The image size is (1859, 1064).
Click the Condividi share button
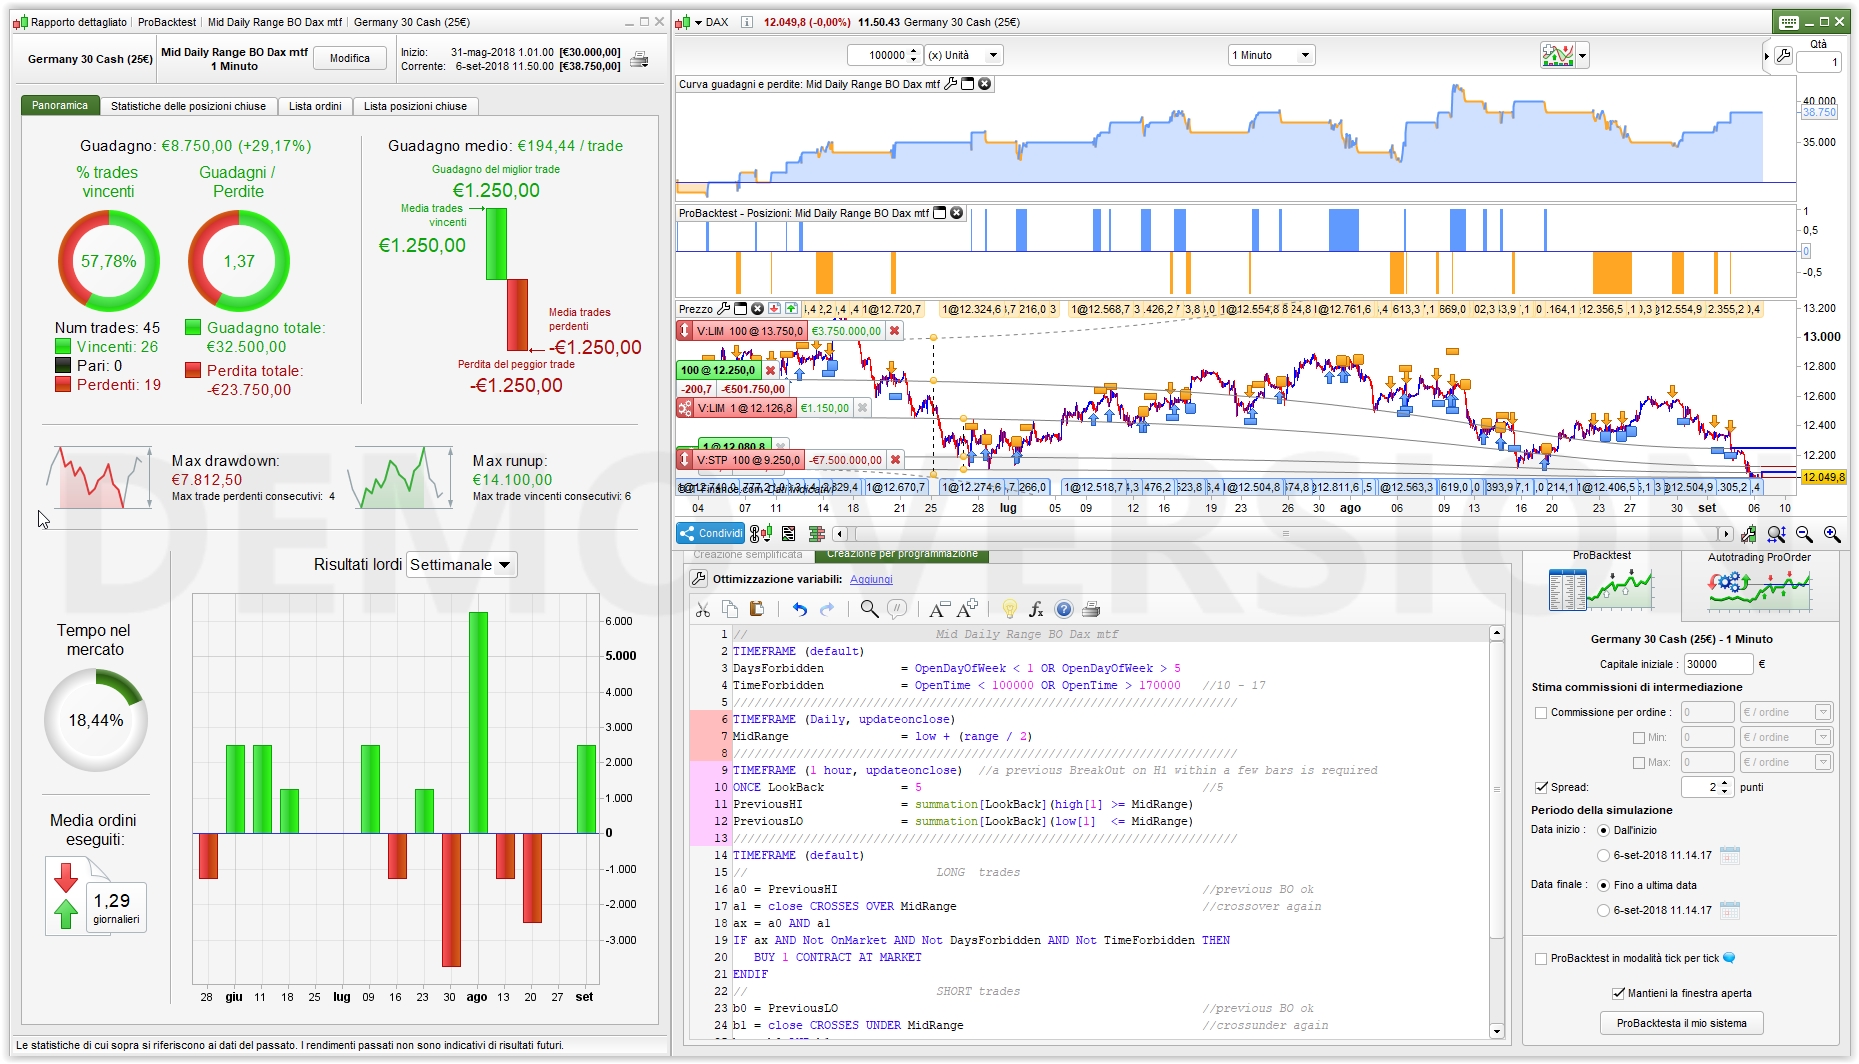tap(711, 534)
